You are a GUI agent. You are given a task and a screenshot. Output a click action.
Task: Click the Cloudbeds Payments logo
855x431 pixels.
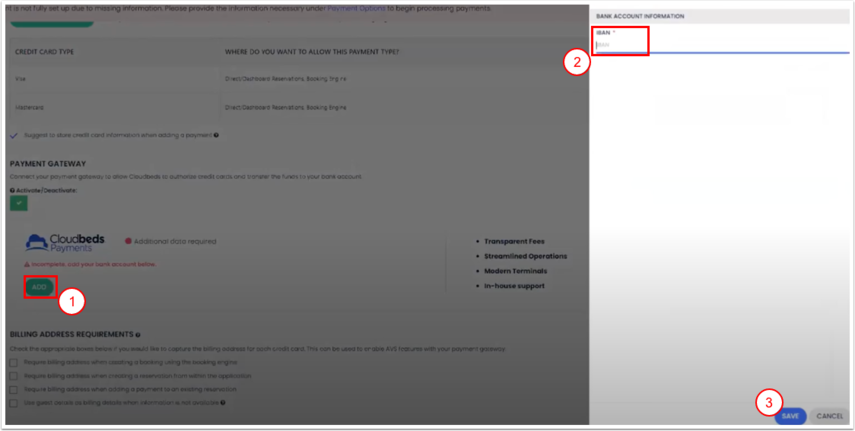tap(65, 243)
